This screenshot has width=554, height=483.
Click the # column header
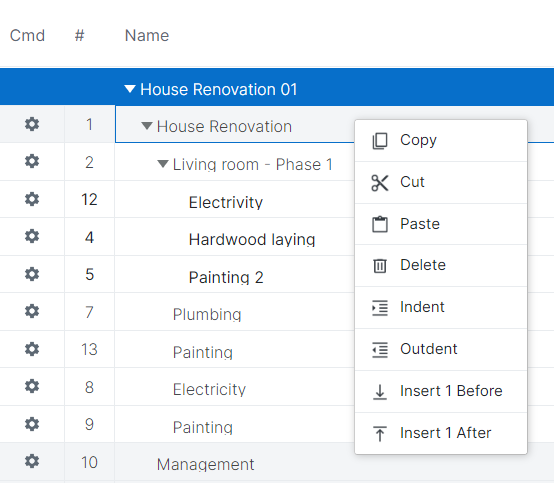click(x=79, y=35)
